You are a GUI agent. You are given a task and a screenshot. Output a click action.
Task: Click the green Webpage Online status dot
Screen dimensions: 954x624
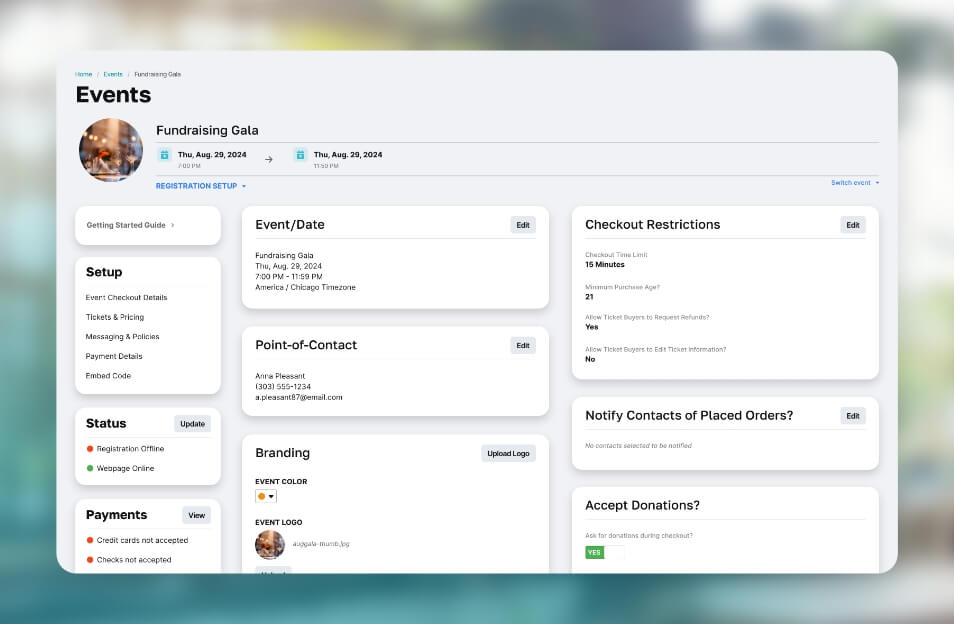click(89, 468)
